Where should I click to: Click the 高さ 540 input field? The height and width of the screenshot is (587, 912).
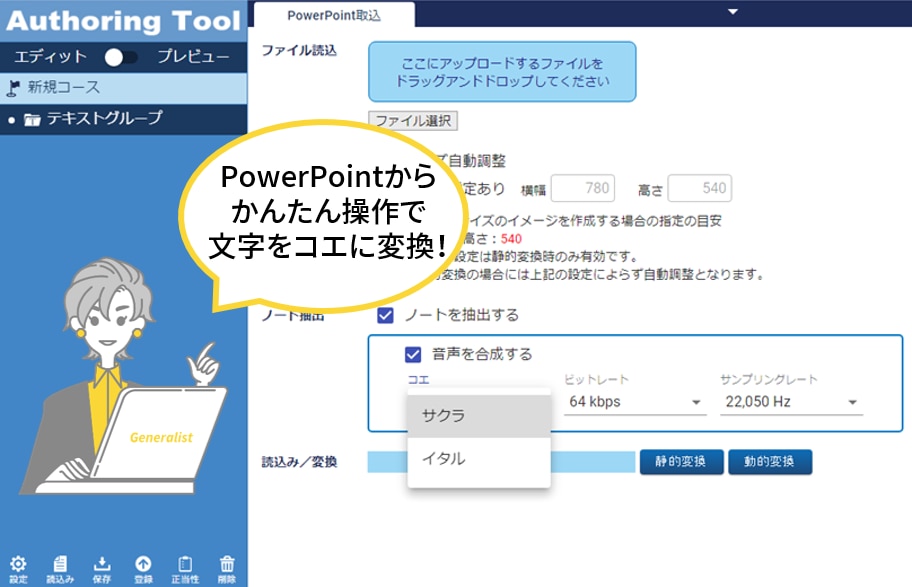(x=700, y=188)
